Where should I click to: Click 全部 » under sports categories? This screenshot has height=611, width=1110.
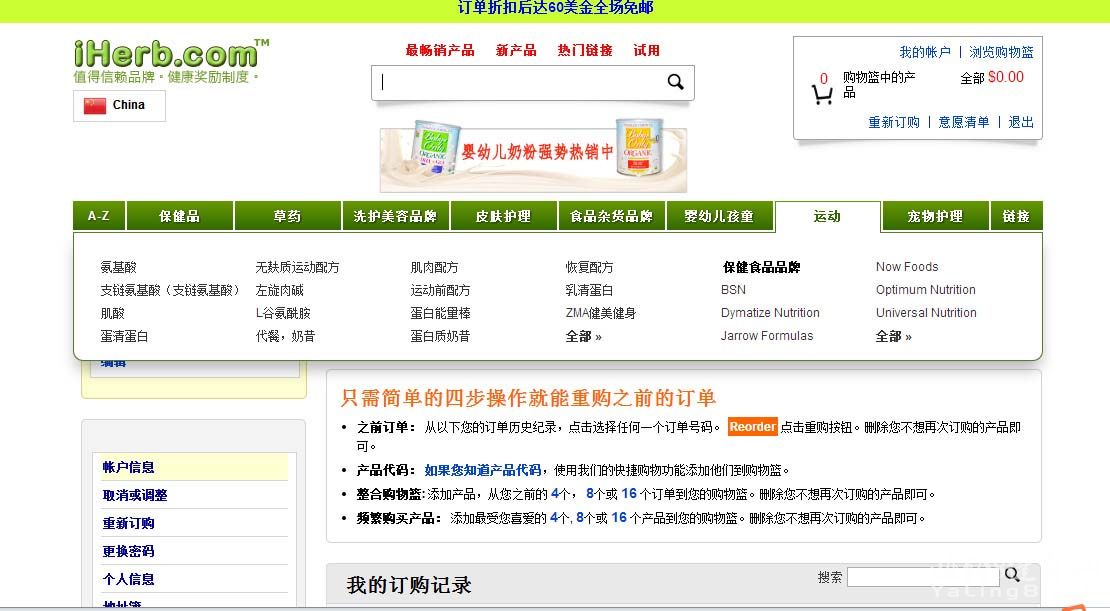[x=583, y=336]
